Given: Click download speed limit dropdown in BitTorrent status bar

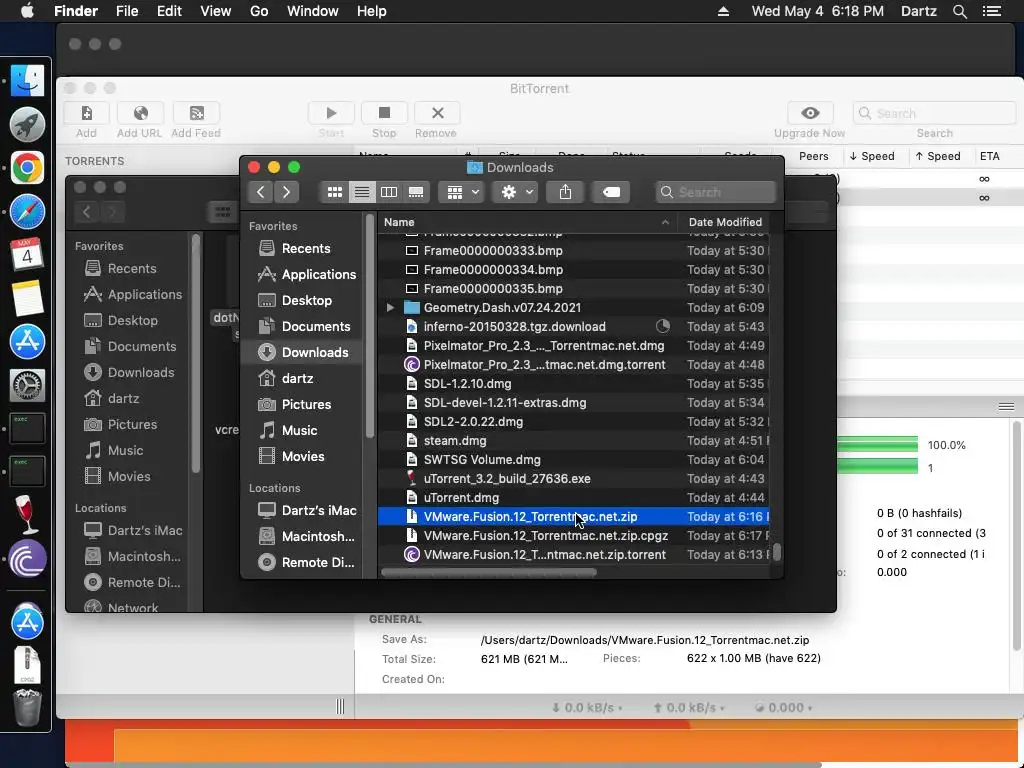Looking at the screenshot, I should point(587,708).
